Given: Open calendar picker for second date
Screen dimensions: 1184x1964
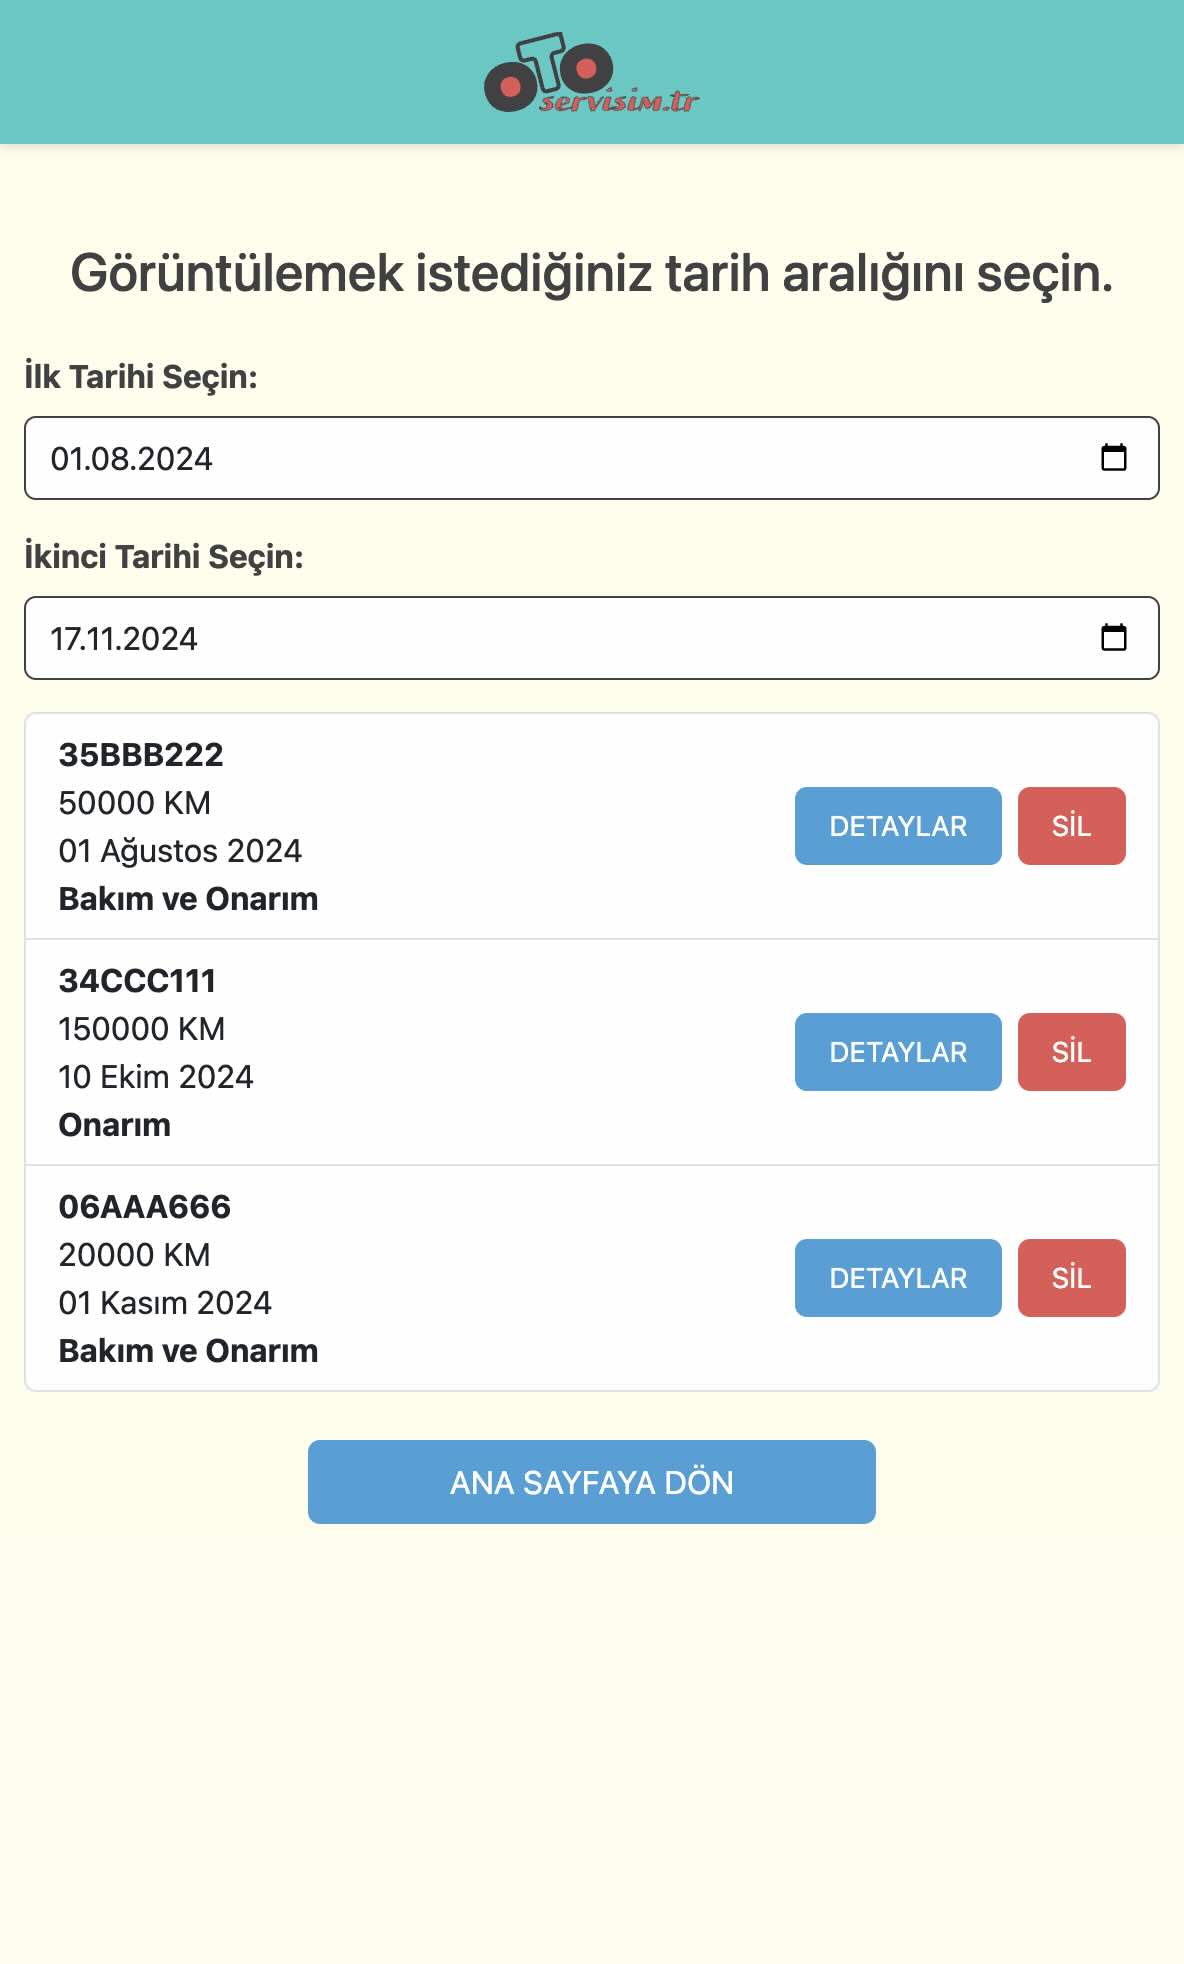Looking at the screenshot, I should click(1113, 638).
